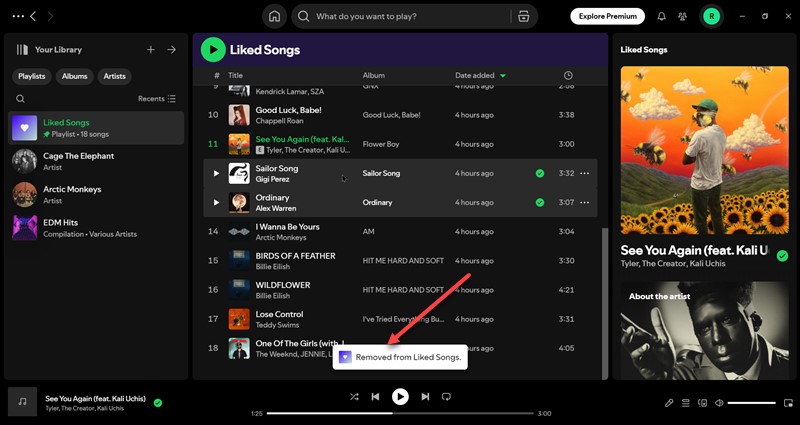The width and height of the screenshot is (800, 425).
Task: Filter the library by Playlists
Action: pyautogui.click(x=32, y=76)
